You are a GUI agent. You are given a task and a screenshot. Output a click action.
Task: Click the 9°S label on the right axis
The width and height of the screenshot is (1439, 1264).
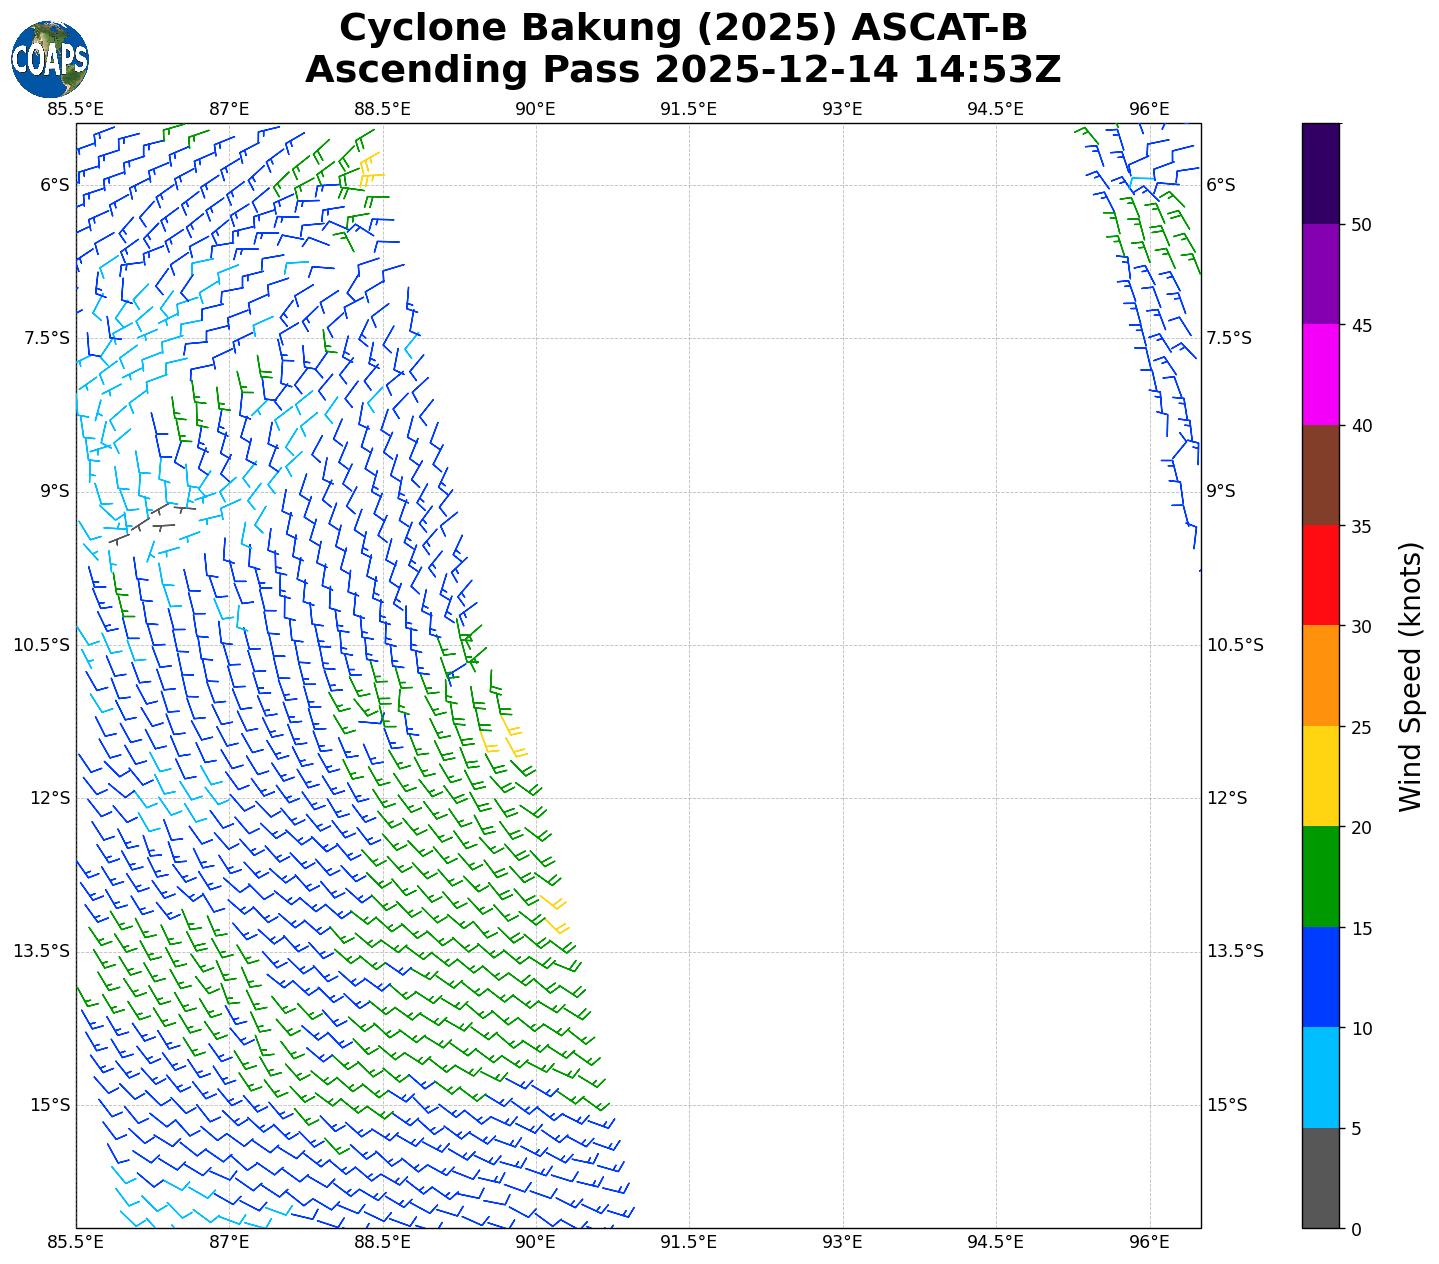point(1221,491)
